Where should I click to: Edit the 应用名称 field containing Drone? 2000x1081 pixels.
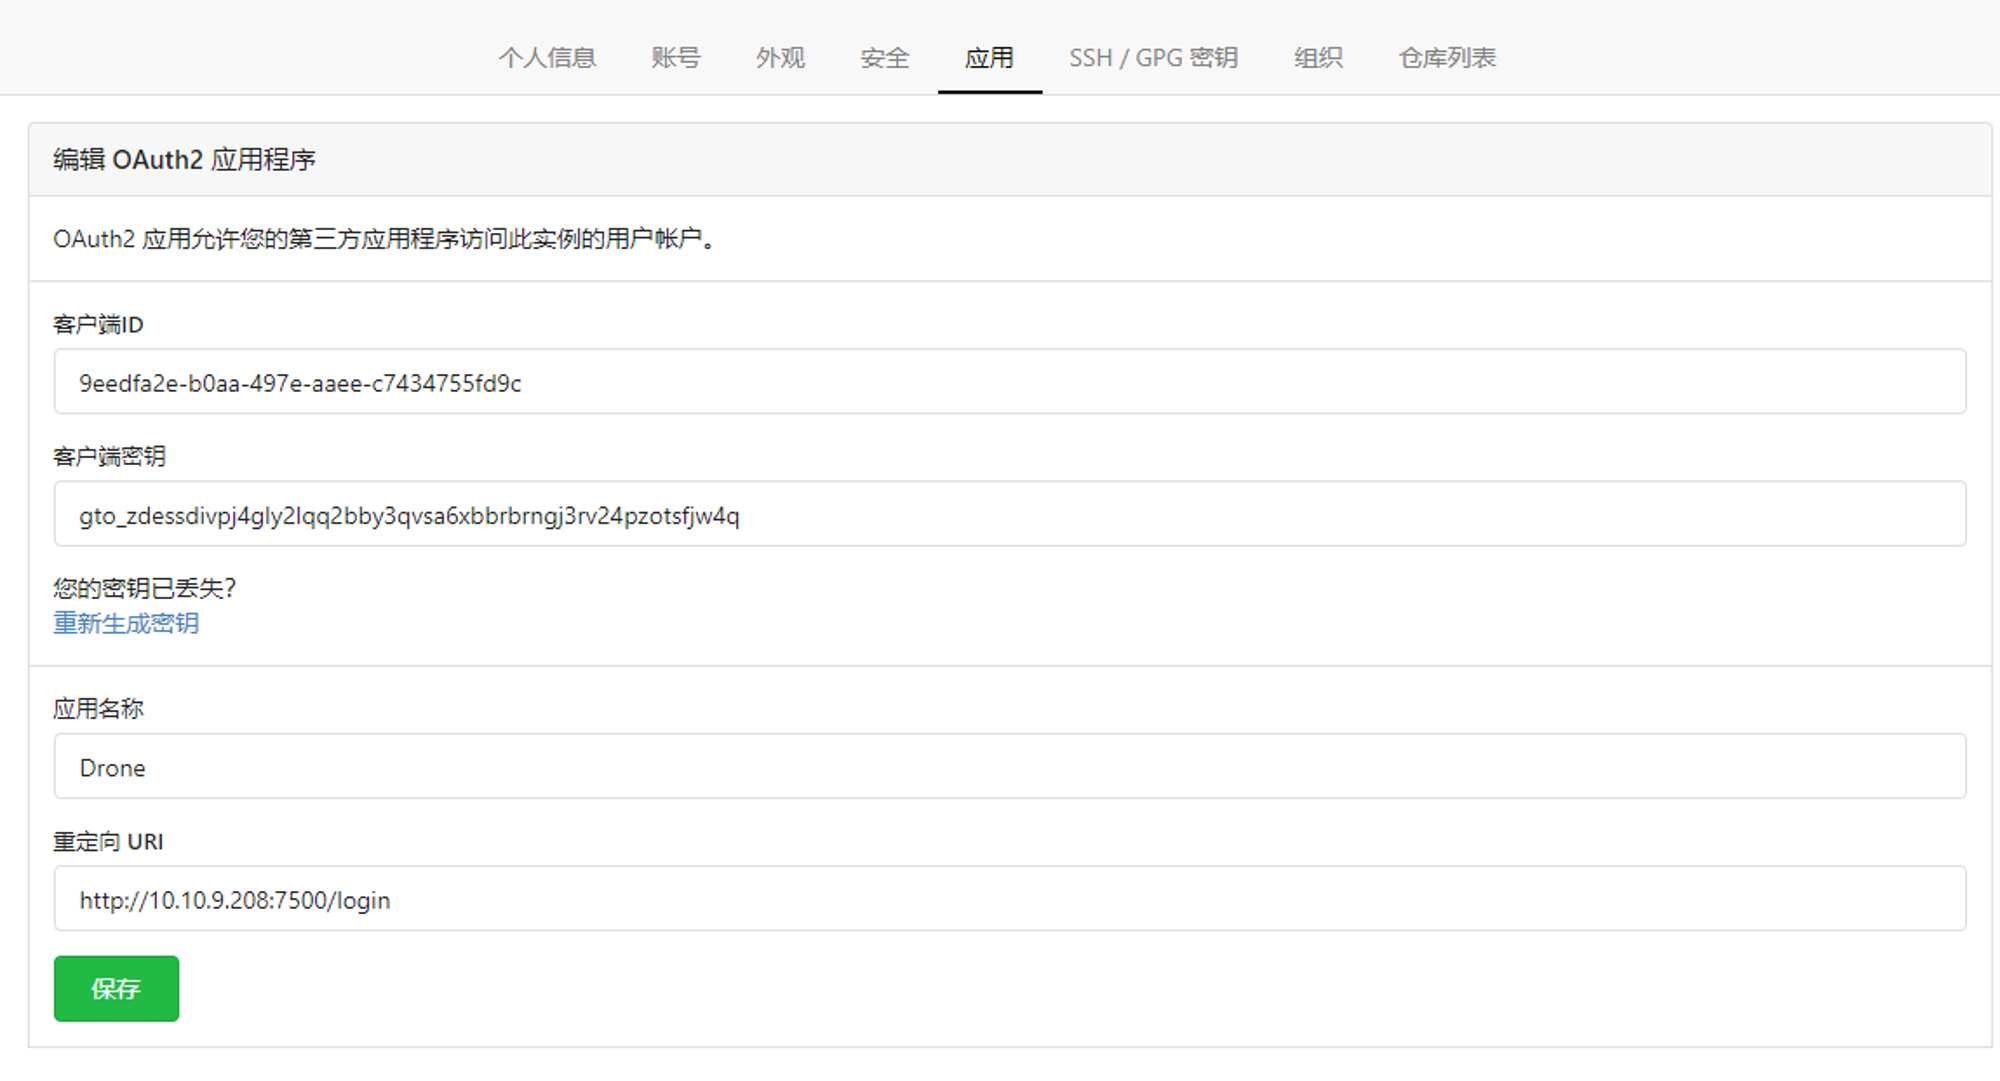pyautogui.click(x=1010, y=767)
